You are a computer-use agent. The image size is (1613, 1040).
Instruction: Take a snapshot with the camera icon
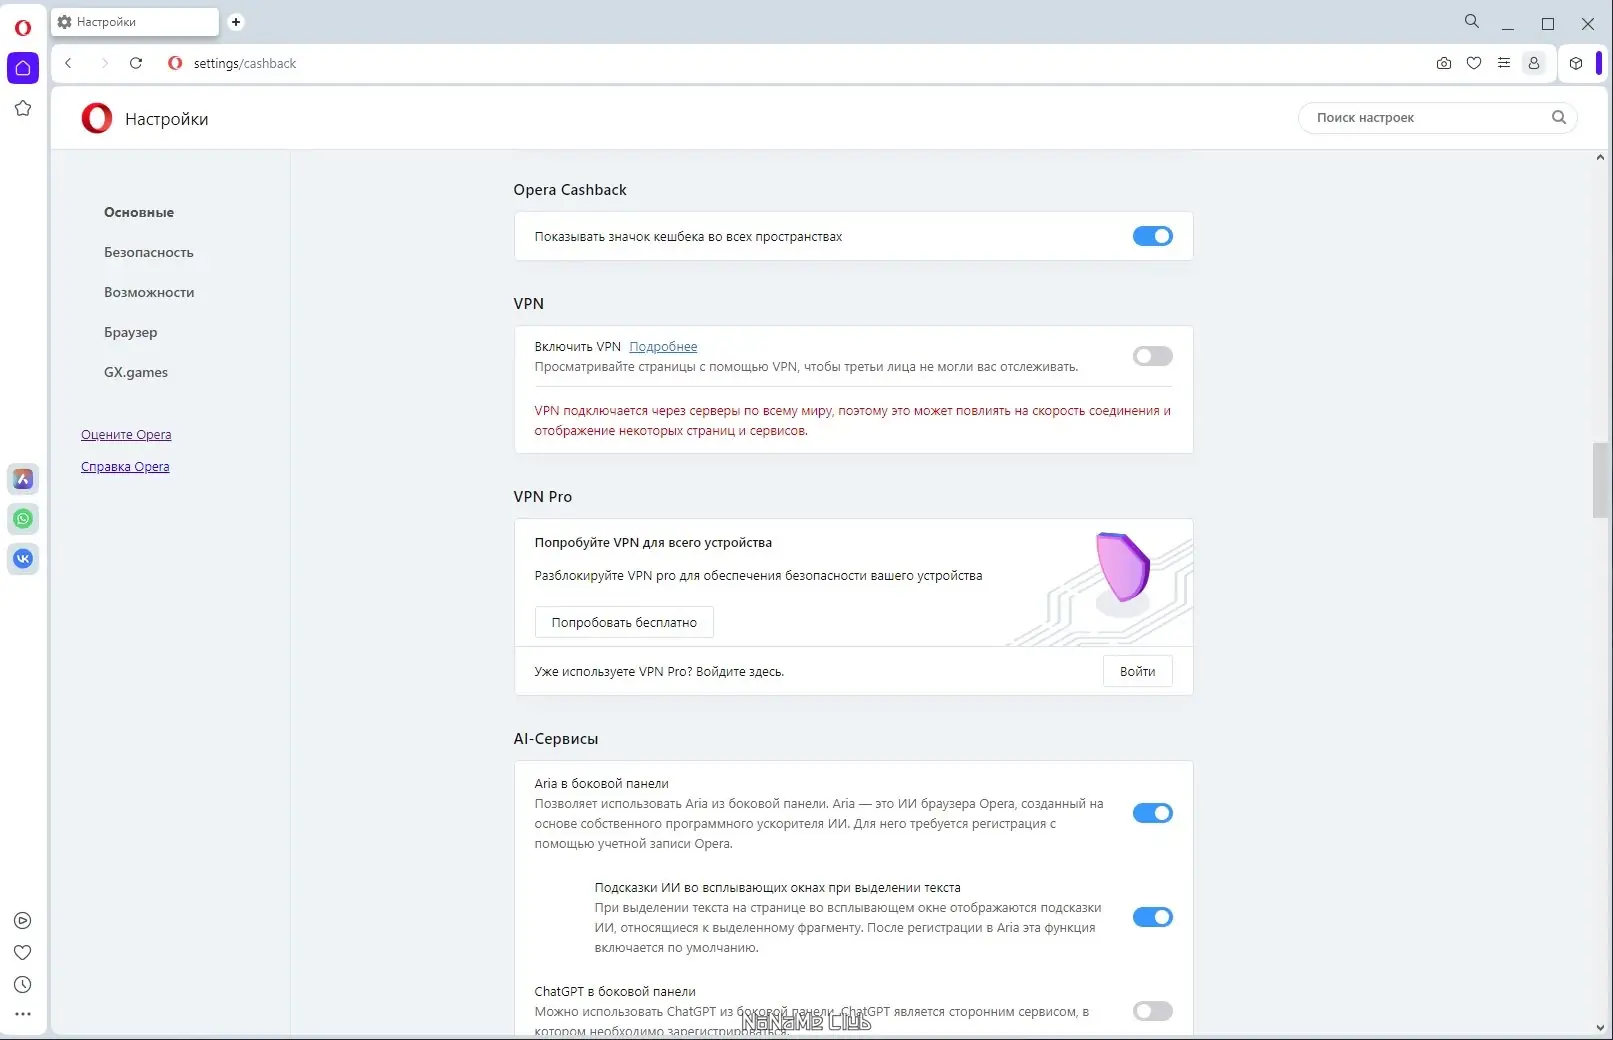pyautogui.click(x=1444, y=63)
